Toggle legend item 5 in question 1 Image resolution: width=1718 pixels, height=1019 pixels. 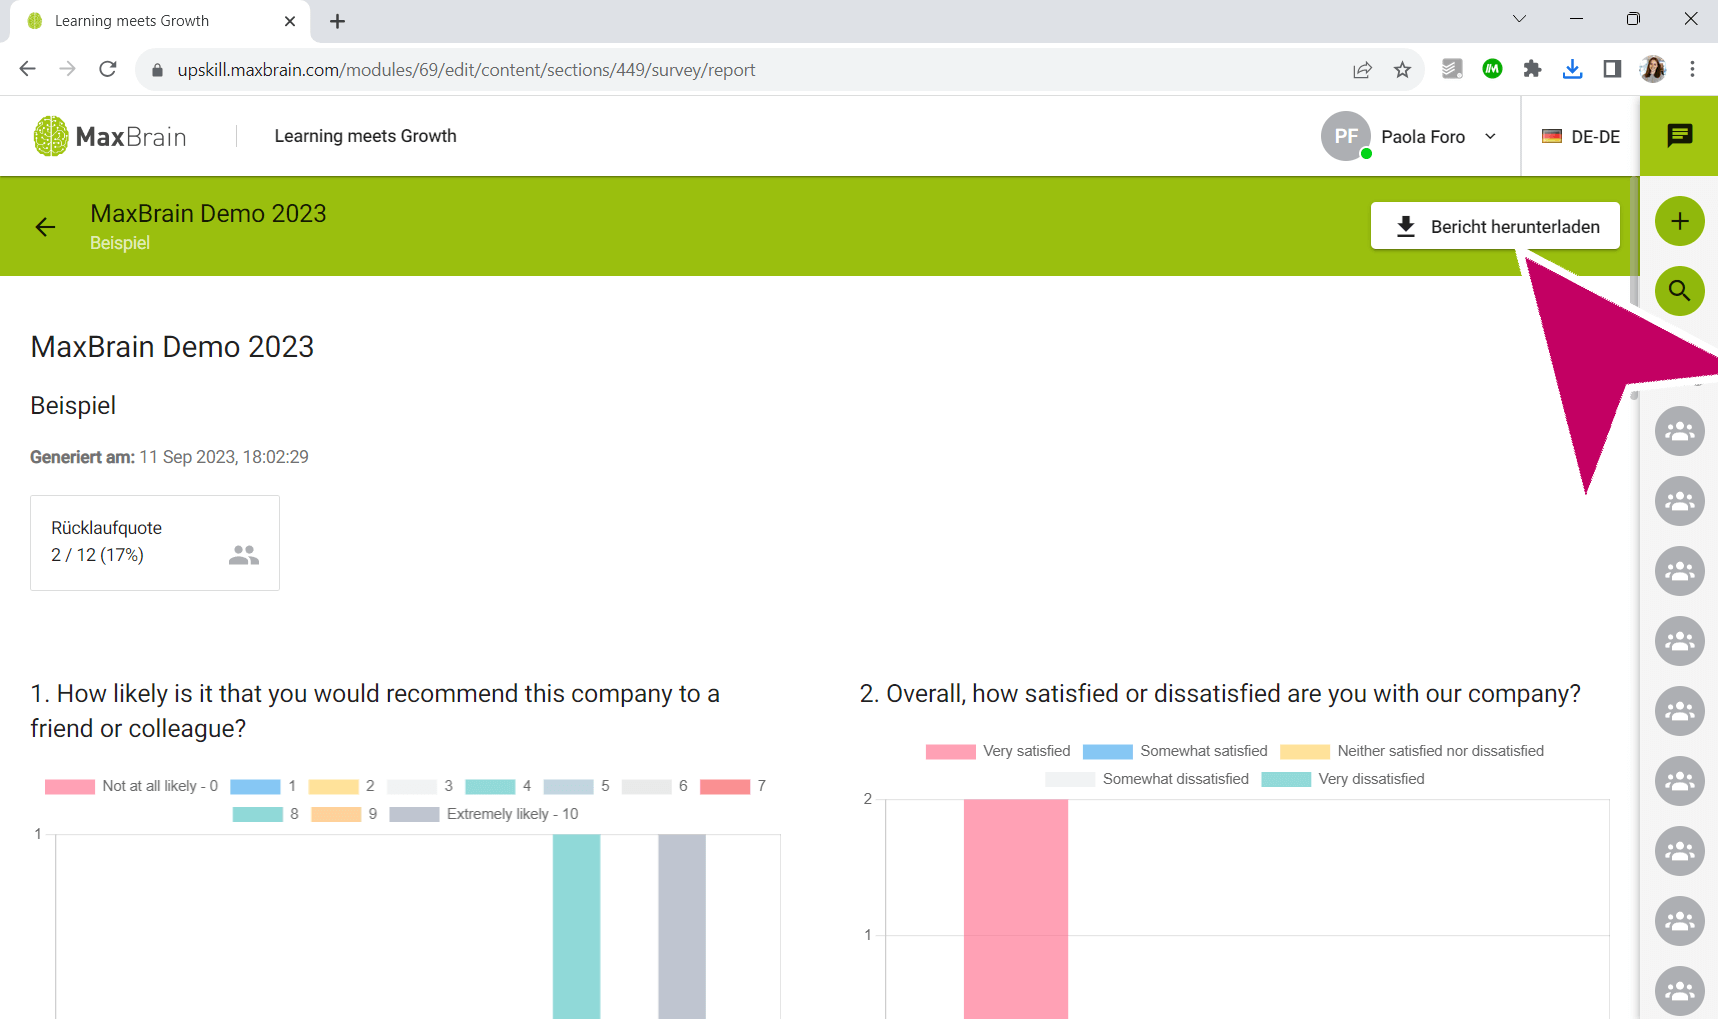[x=577, y=786]
